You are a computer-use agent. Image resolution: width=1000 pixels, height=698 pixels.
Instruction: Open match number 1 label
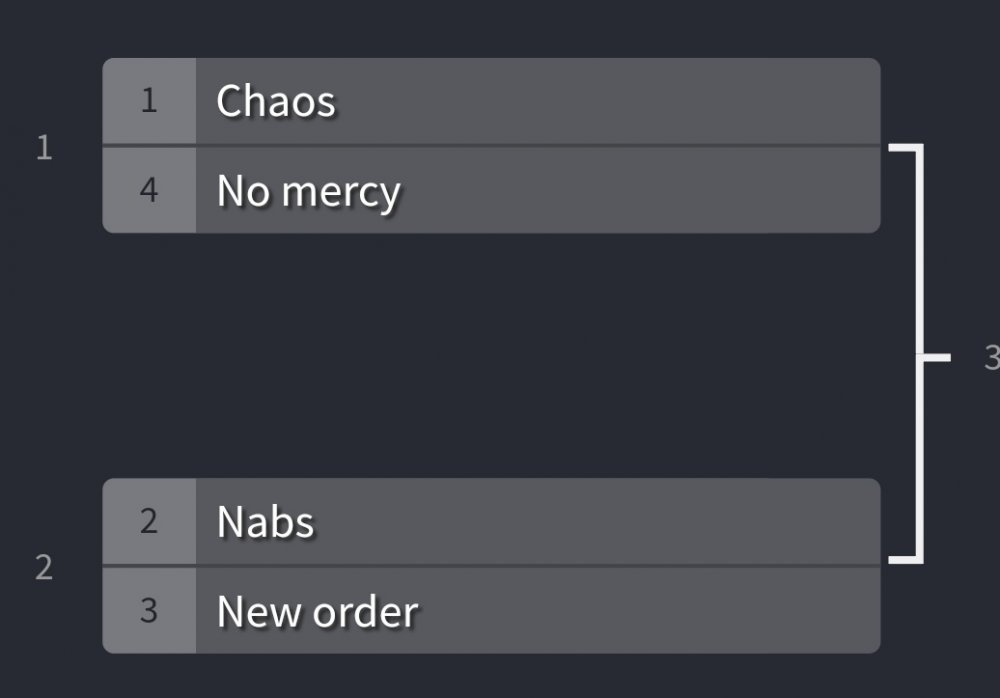pyautogui.click(x=44, y=148)
